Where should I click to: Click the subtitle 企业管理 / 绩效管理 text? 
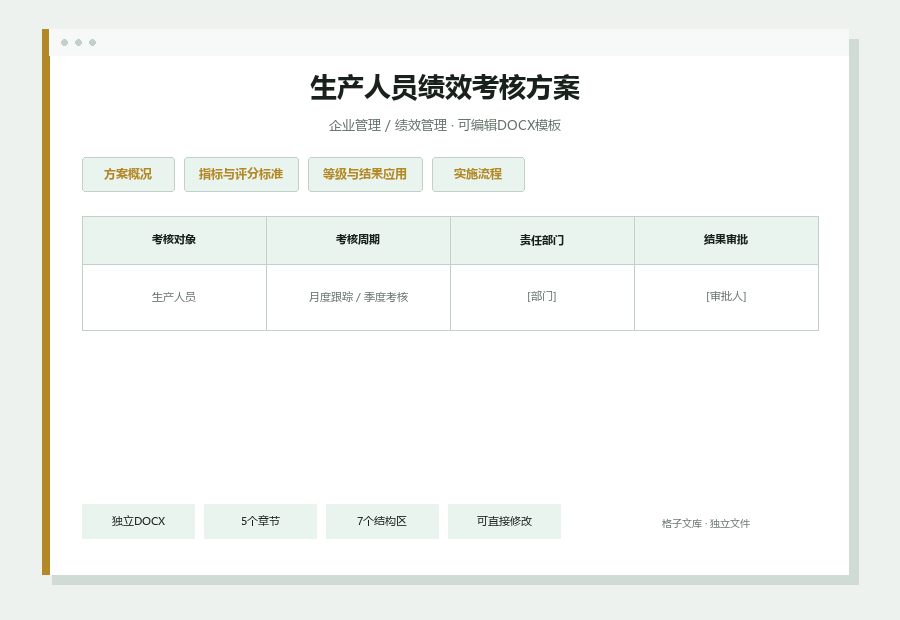(388, 125)
